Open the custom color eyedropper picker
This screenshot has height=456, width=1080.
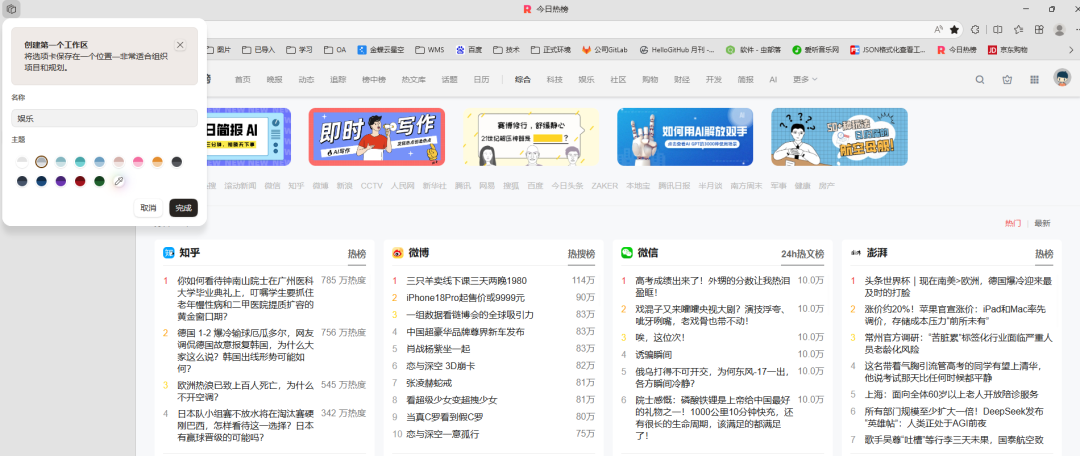[119, 181]
